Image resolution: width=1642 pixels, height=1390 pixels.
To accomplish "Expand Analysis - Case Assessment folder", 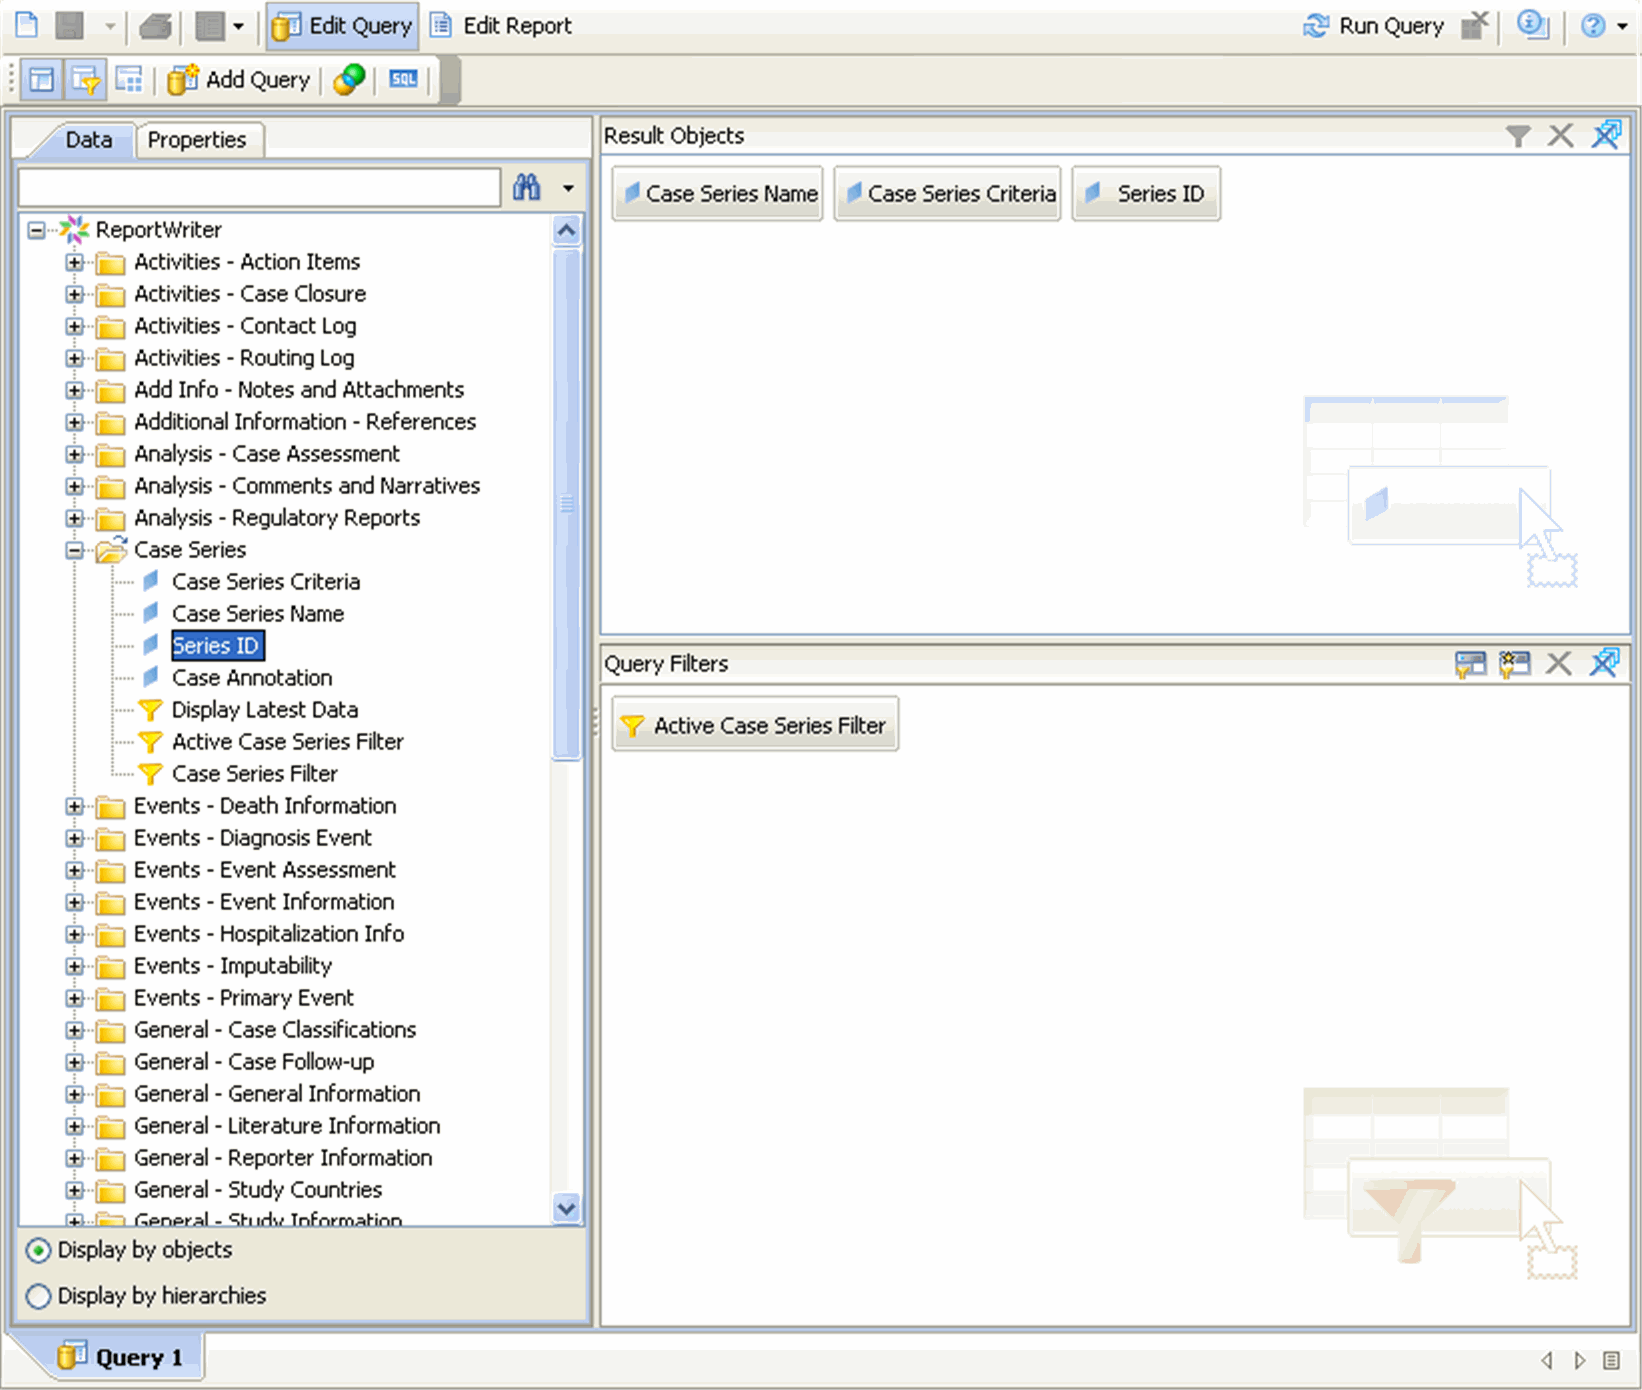I will [74, 454].
